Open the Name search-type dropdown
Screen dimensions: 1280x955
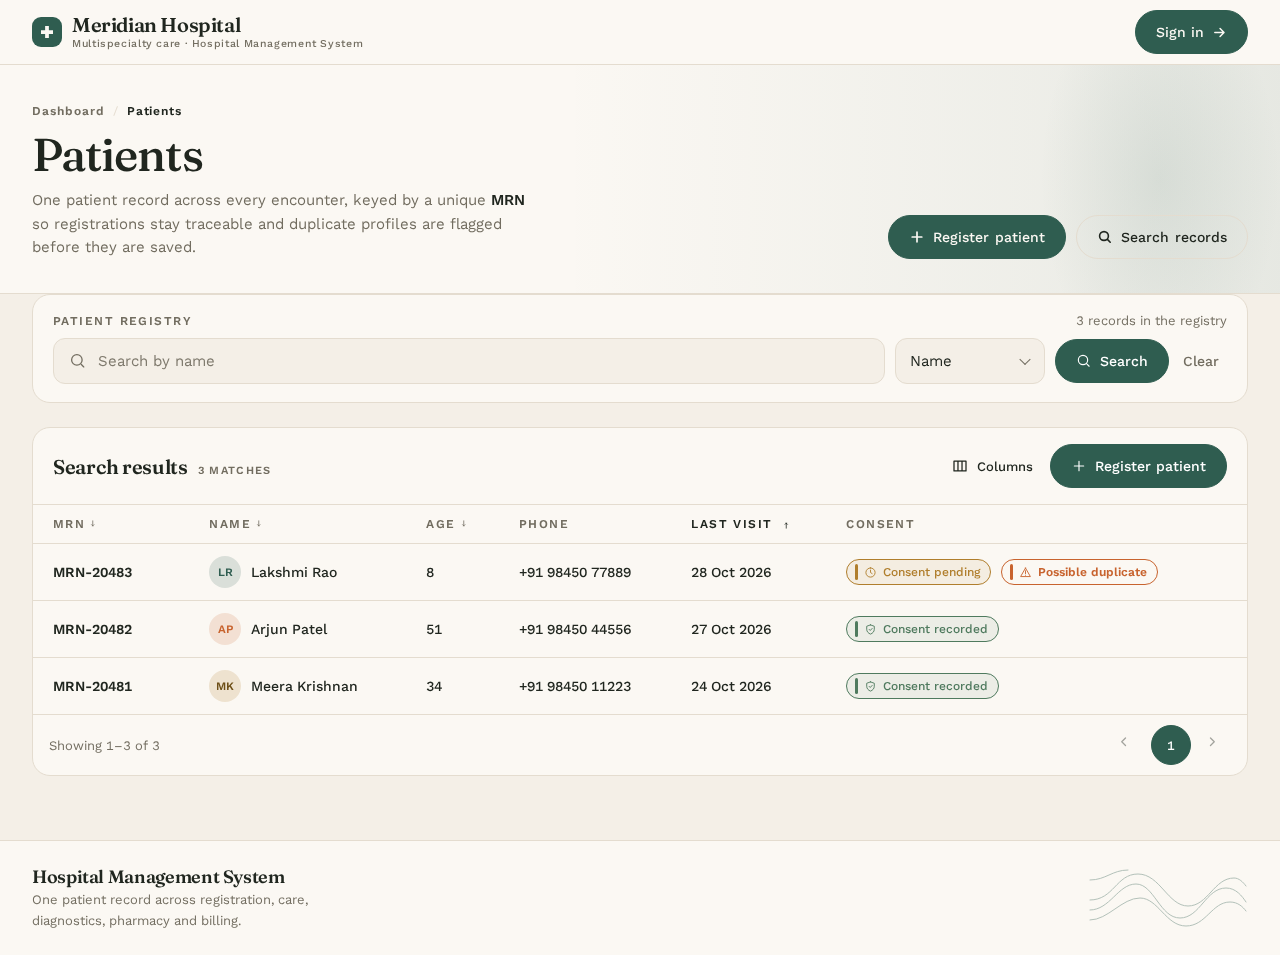[x=970, y=361]
